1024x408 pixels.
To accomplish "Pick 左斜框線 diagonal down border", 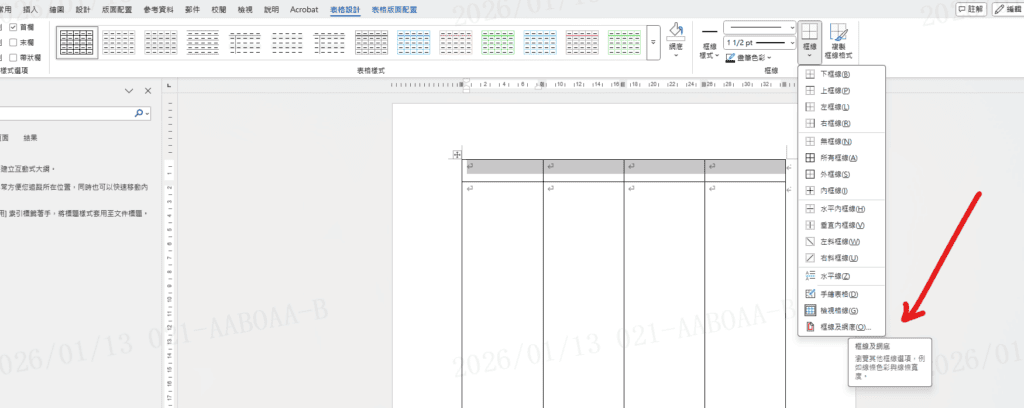I will tap(839, 242).
